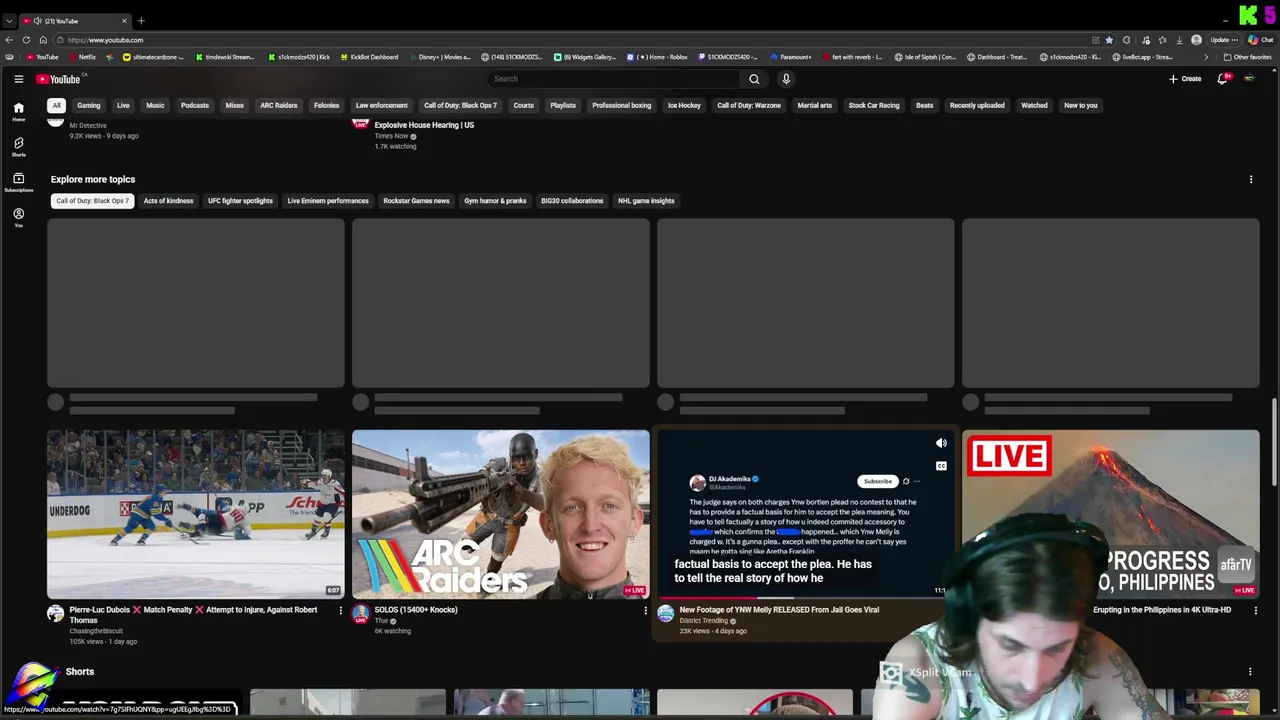Screen dimensions: 1280x720
Task: Start voice search with microphone
Action: coord(786,79)
